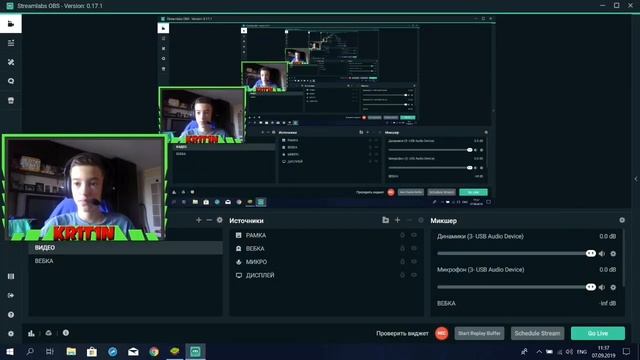Image resolution: width=640 pixels, height=360 pixels.
Task: Click Schedule Stream button
Action: click(x=537, y=333)
